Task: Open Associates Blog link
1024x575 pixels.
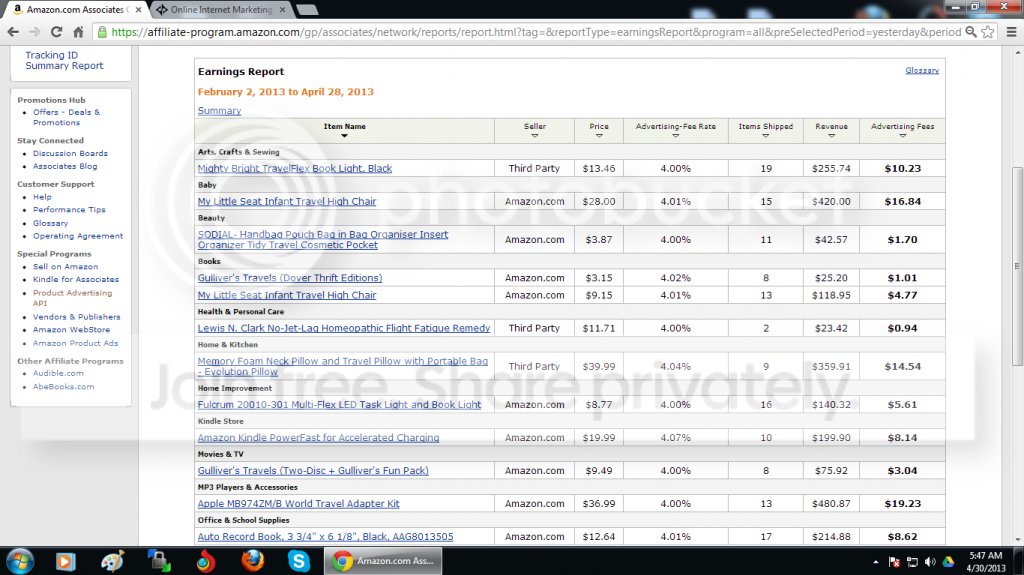Action: (x=65, y=166)
